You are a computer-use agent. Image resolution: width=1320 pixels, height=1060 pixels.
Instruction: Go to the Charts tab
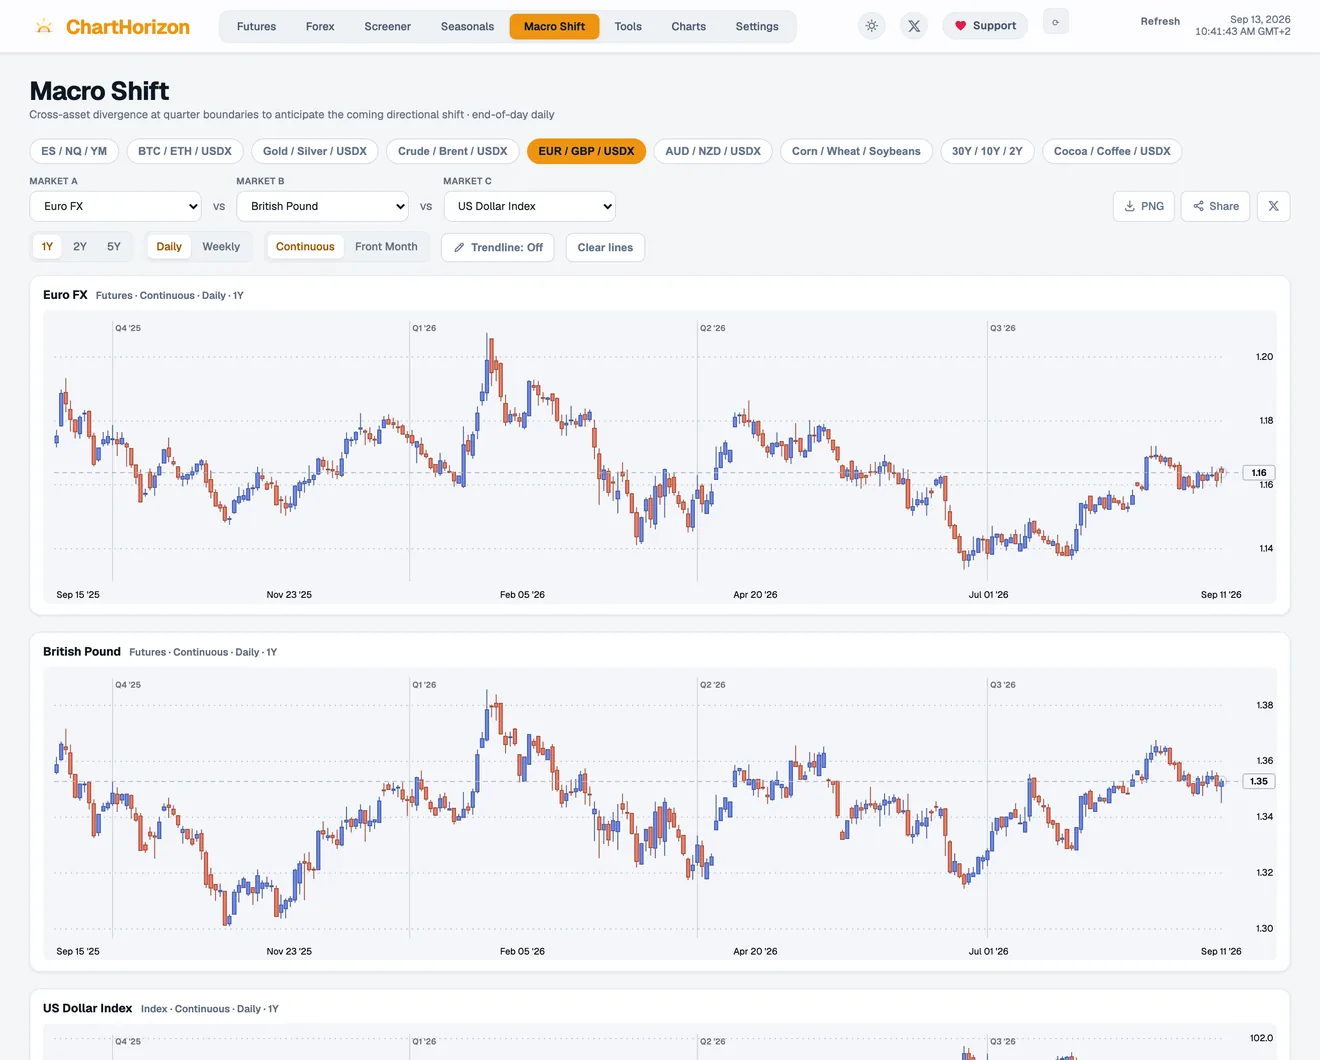click(x=689, y=27)
